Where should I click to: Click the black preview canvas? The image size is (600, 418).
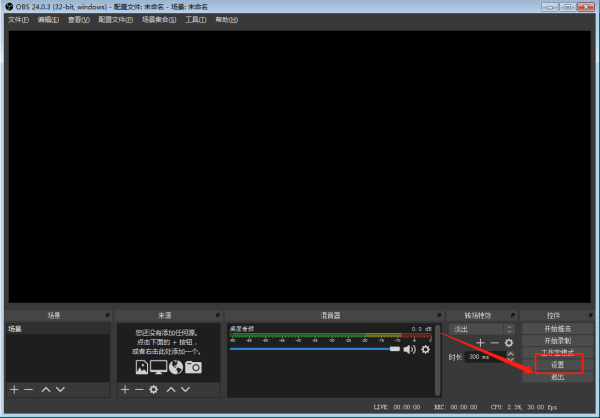pyautogui.click(x=300, y=167)
